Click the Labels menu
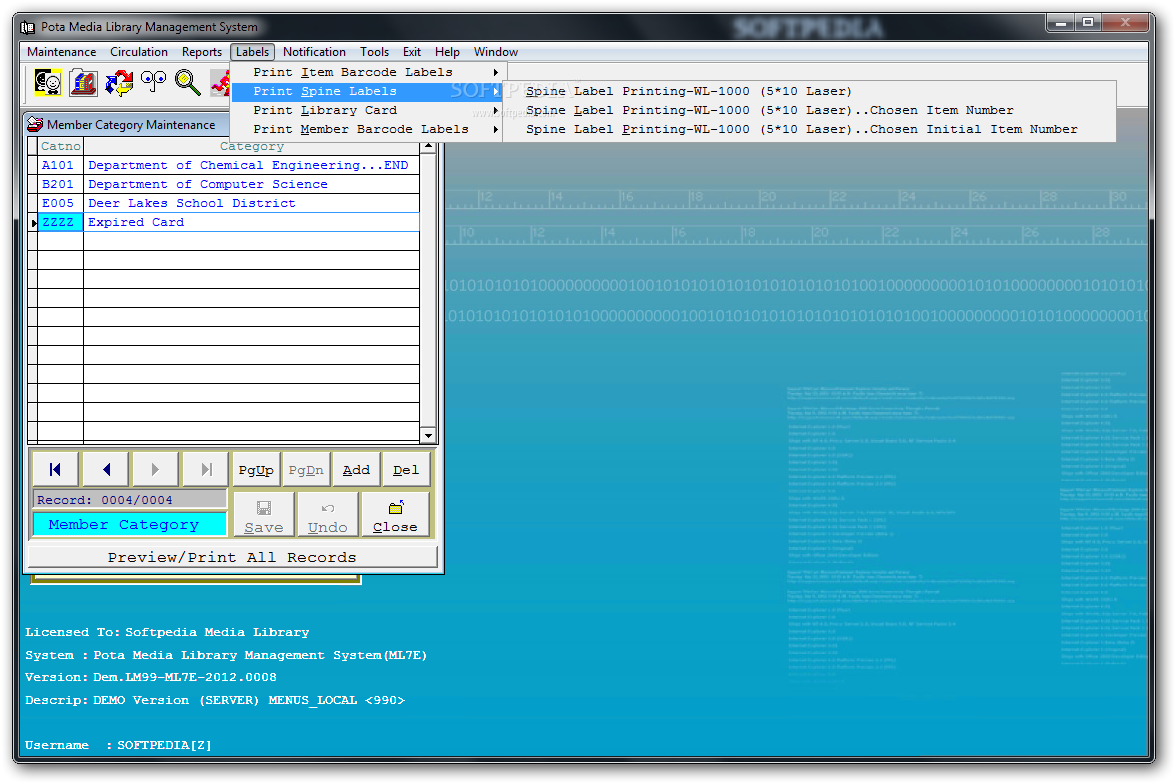 (252, 52)
